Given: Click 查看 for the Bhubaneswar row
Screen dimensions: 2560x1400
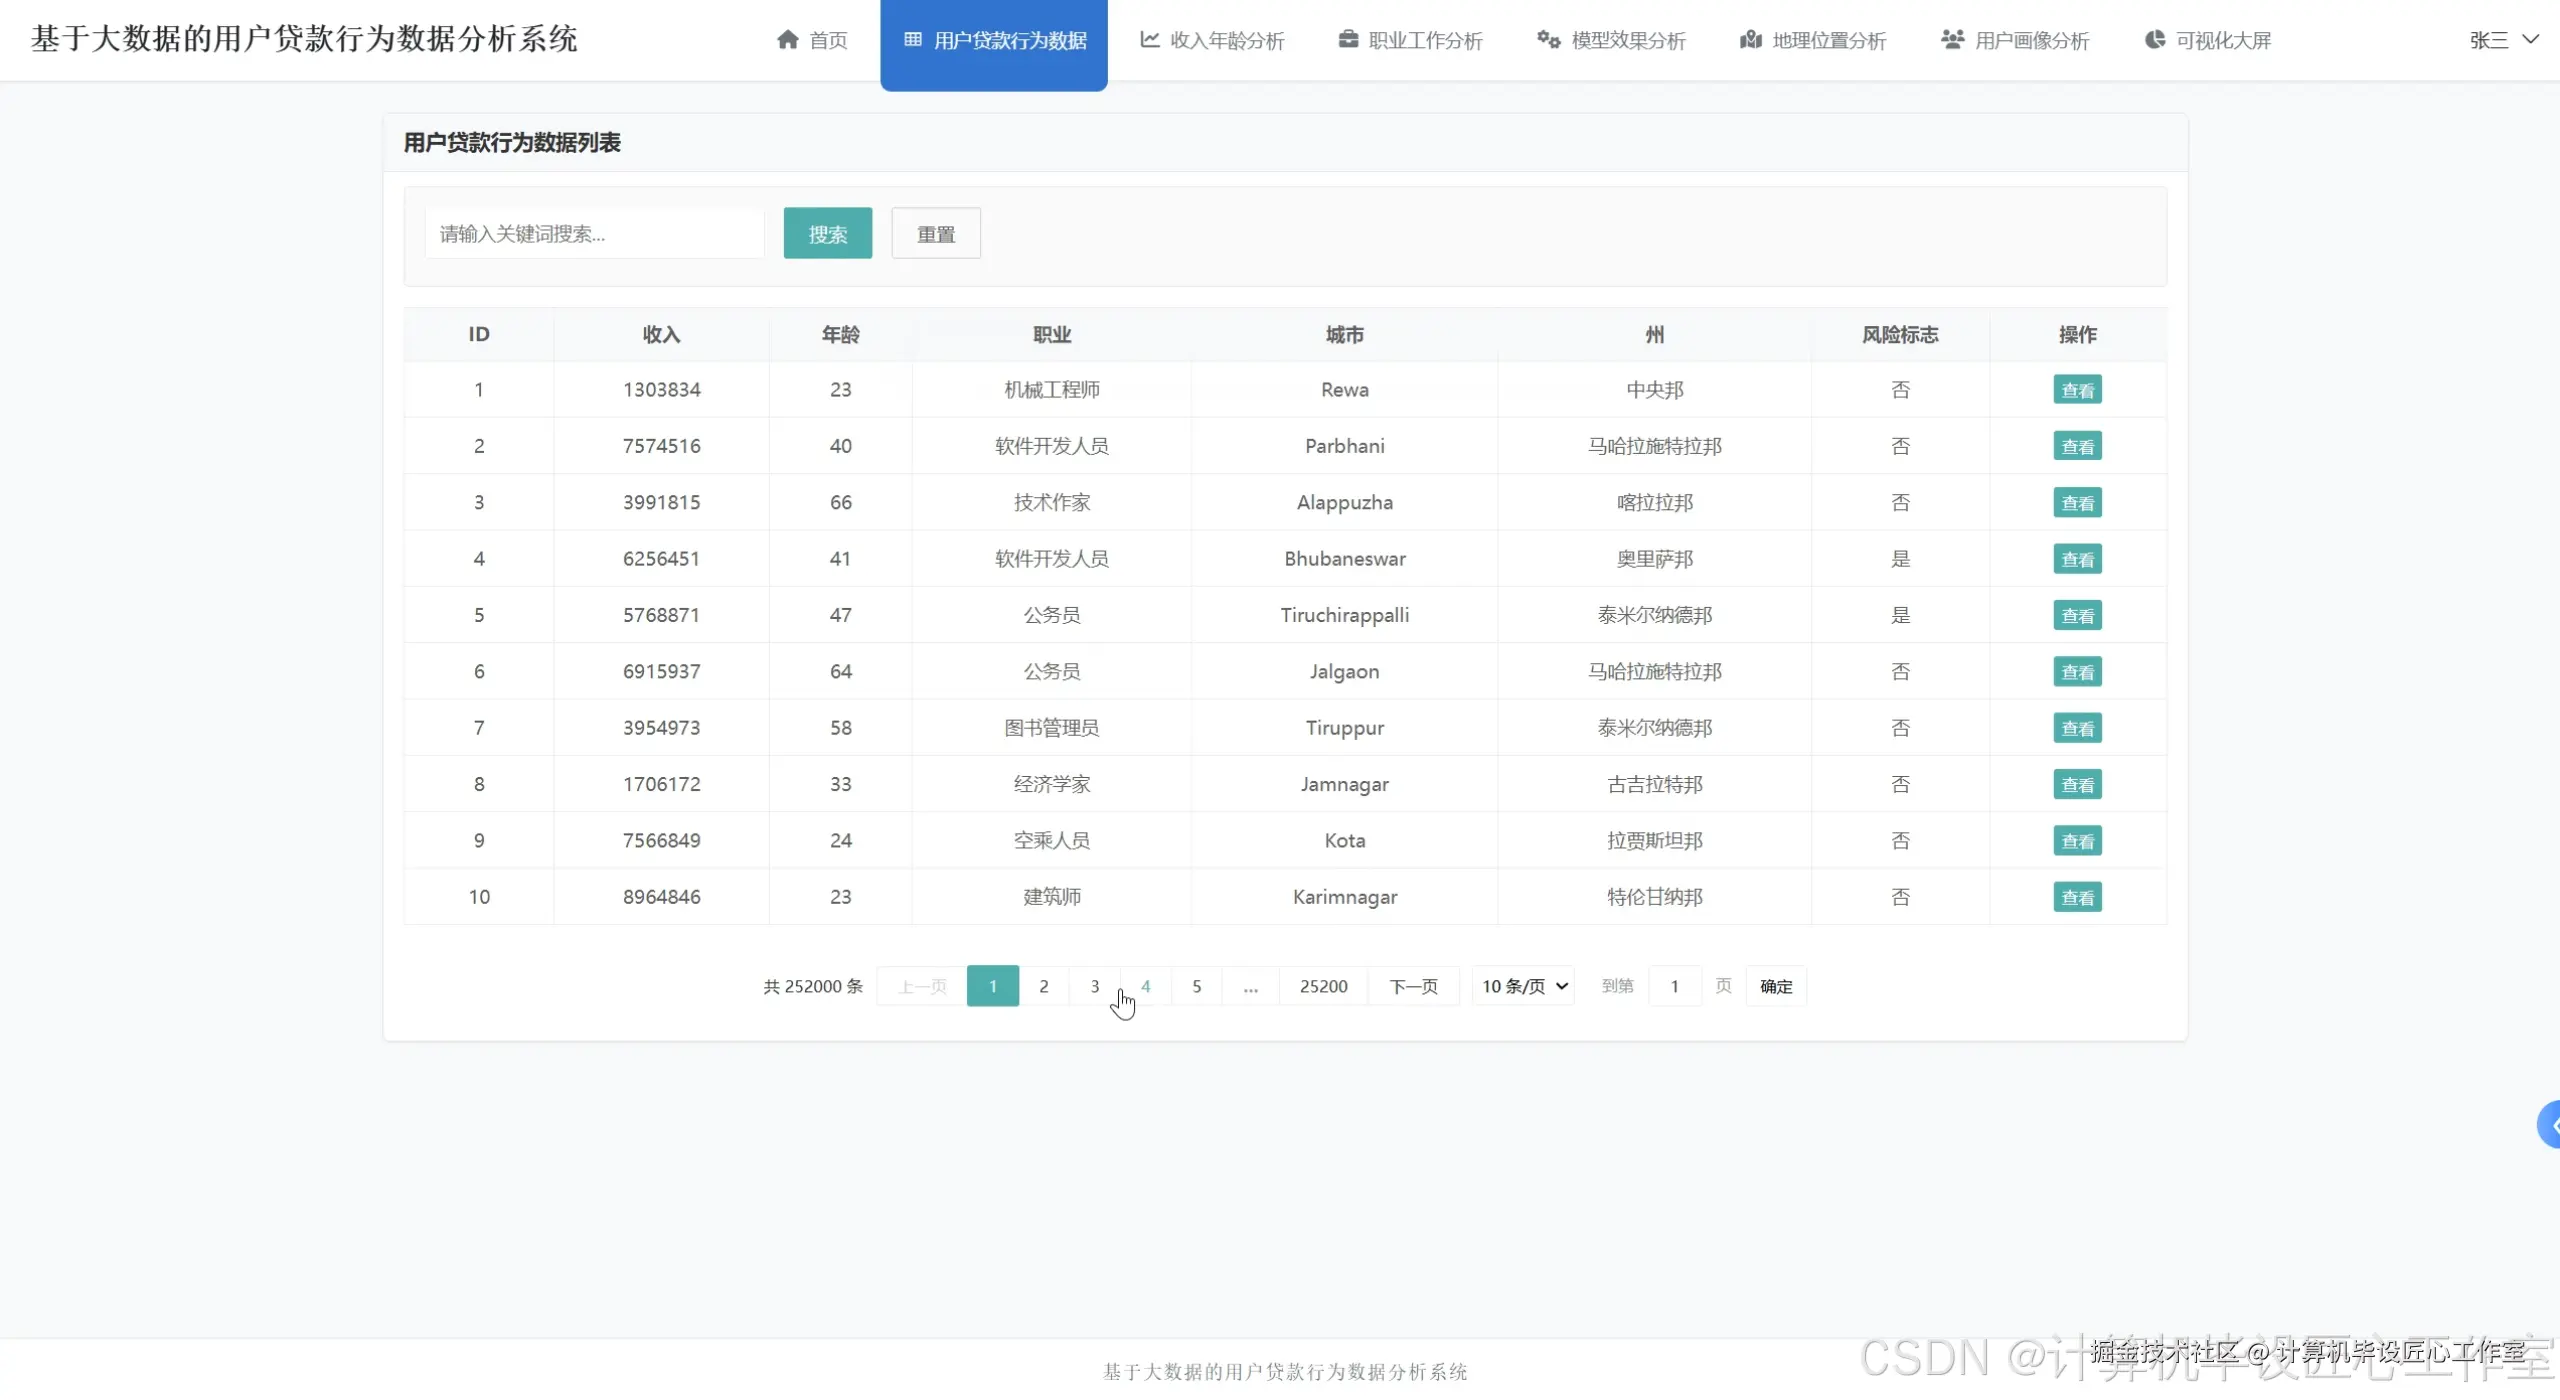Looking at the screenshot, I should click(2078, 559).
